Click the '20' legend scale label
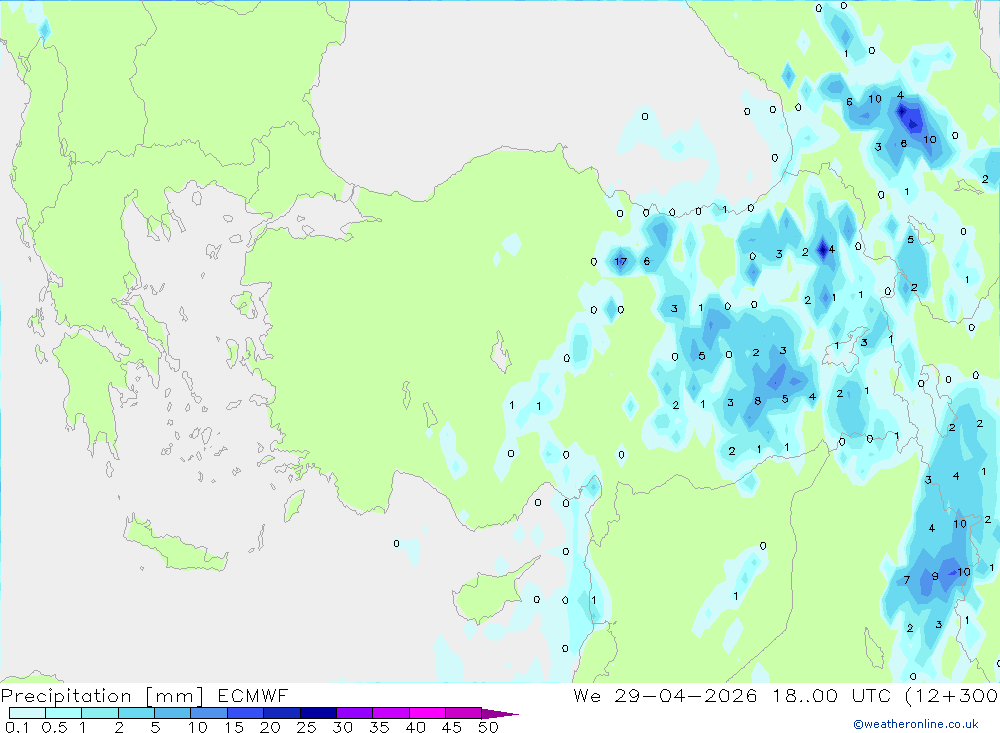1000x733 pixels. point(270,727)
